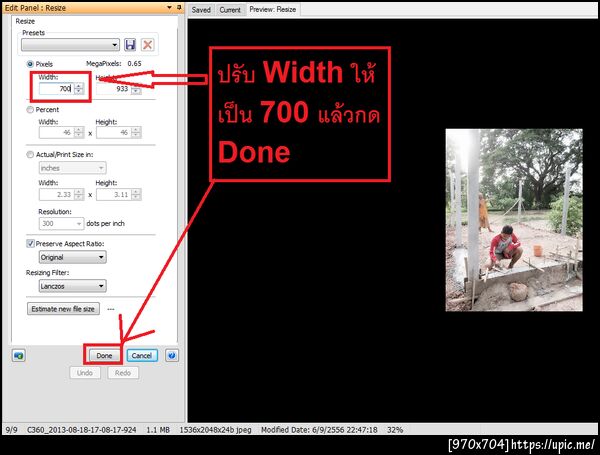This screenshot has height=455, width=600.
Task: Open the Edit Panel dropdown arrow in title bar
Action: tap(169, 7)
